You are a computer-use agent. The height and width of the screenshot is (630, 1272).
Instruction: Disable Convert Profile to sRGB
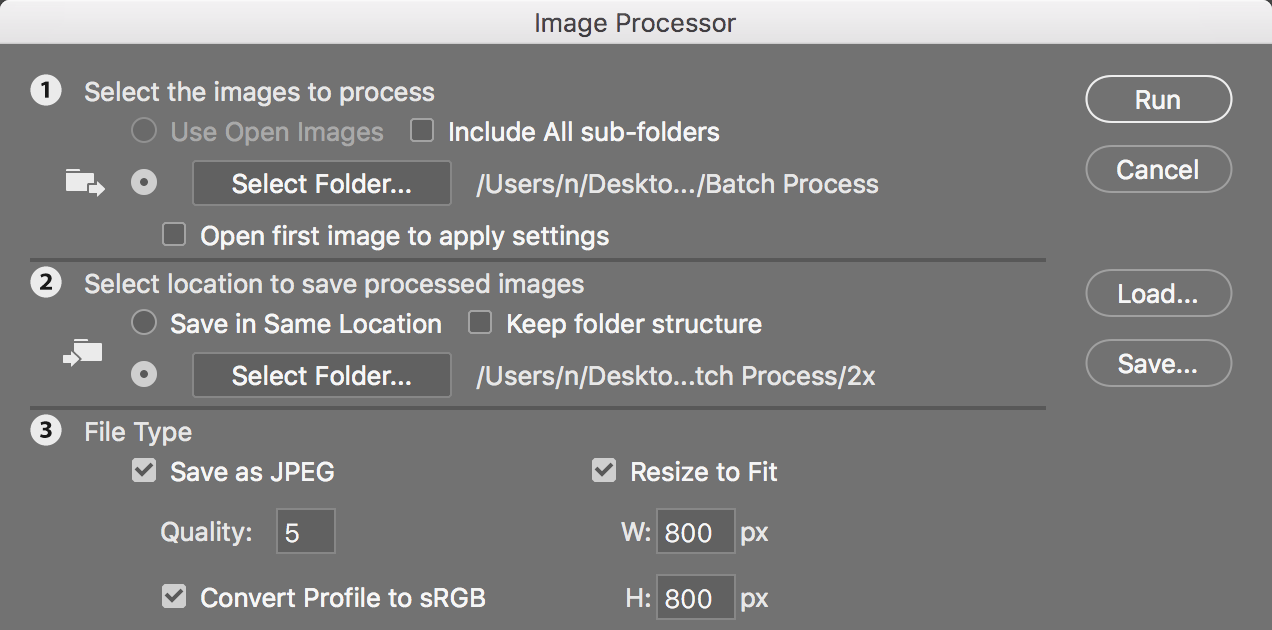point(173,596)
